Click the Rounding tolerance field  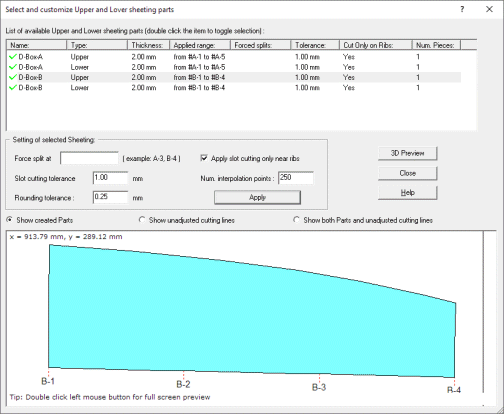click(110, 197)
